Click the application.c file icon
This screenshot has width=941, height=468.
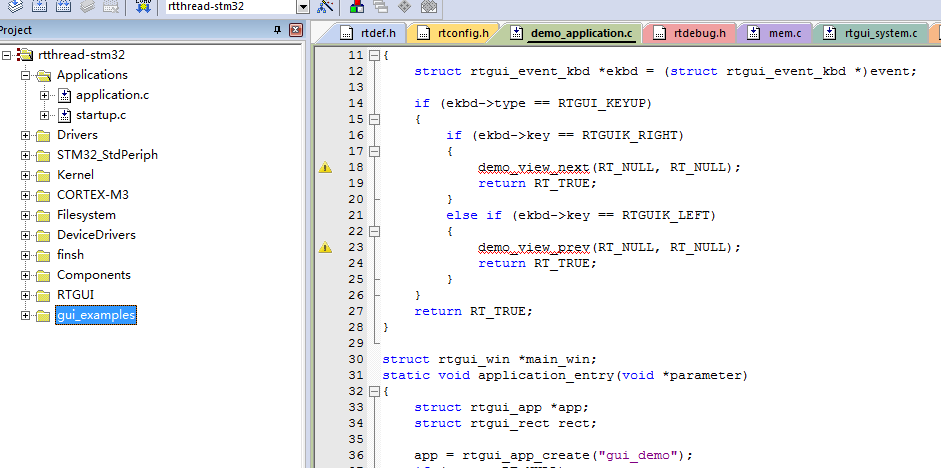tap(65, 95)
